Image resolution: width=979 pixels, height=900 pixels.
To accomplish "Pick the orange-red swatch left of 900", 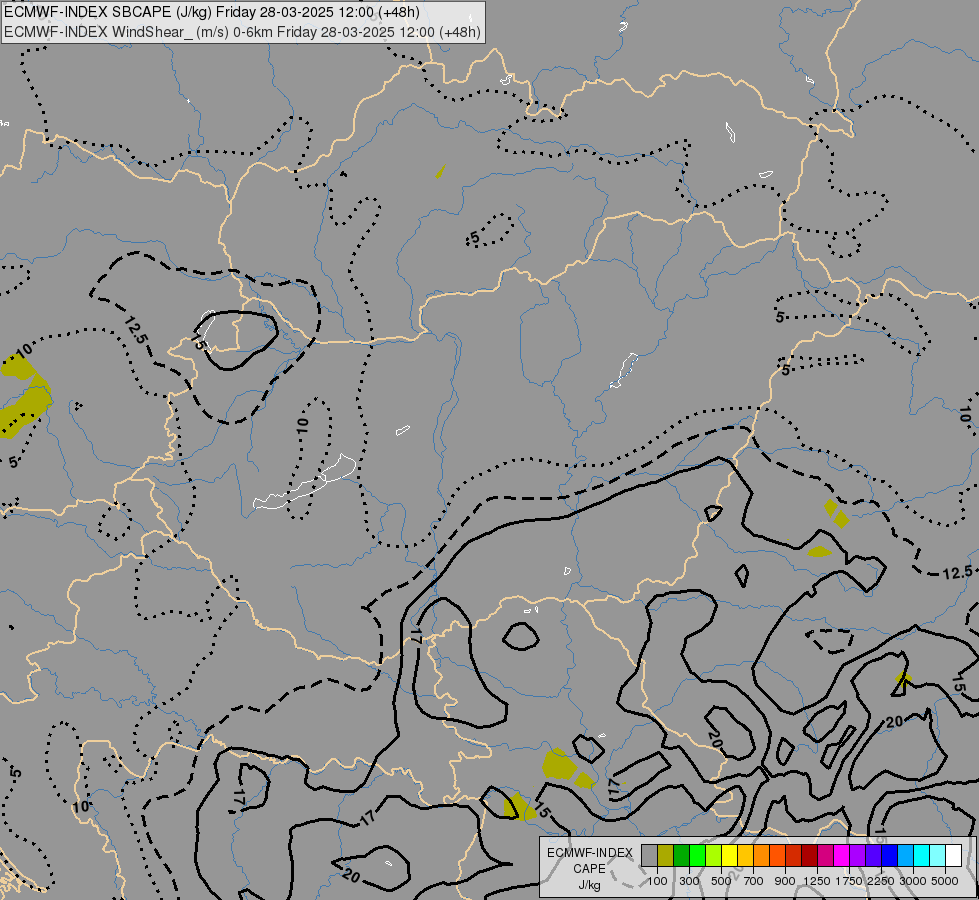I will point(777,856).
